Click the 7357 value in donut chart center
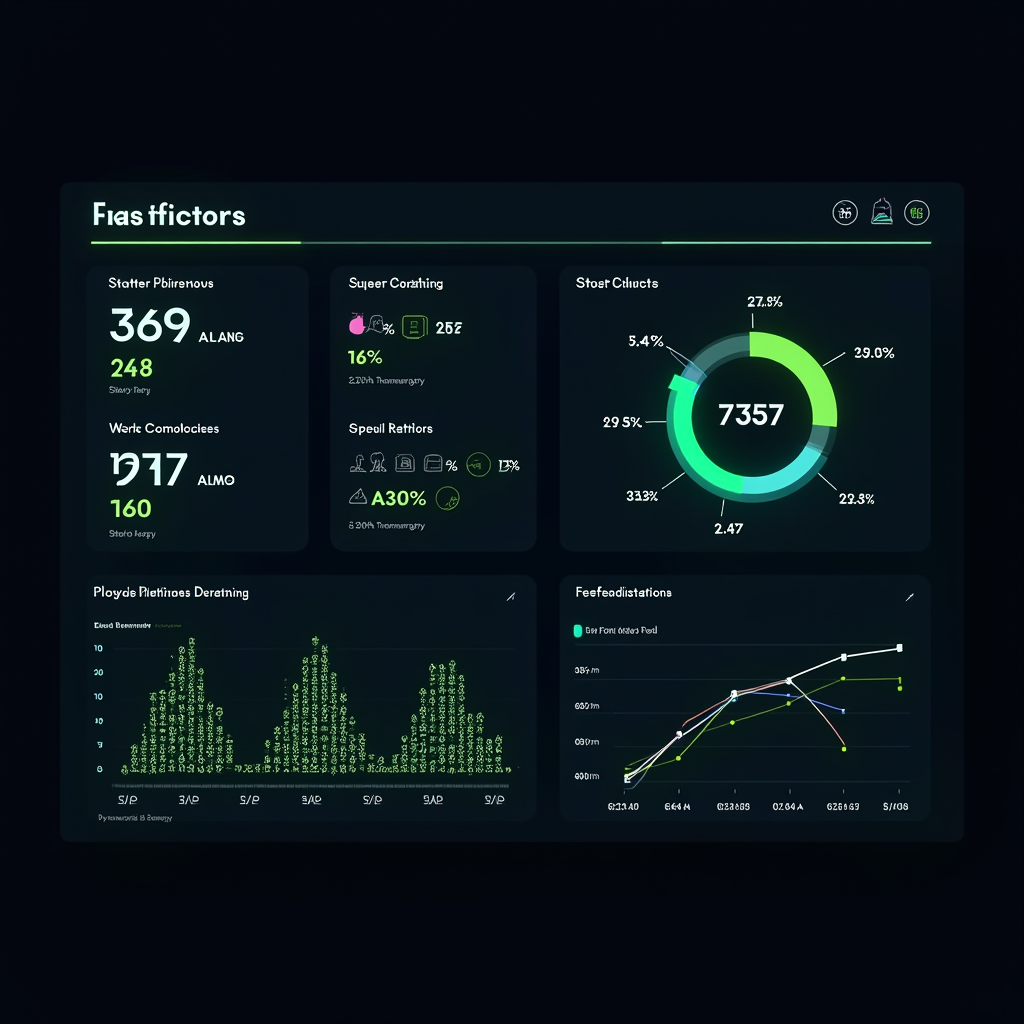Image resolution: width=1024 pixels, height=1024 pixels. 751,414
